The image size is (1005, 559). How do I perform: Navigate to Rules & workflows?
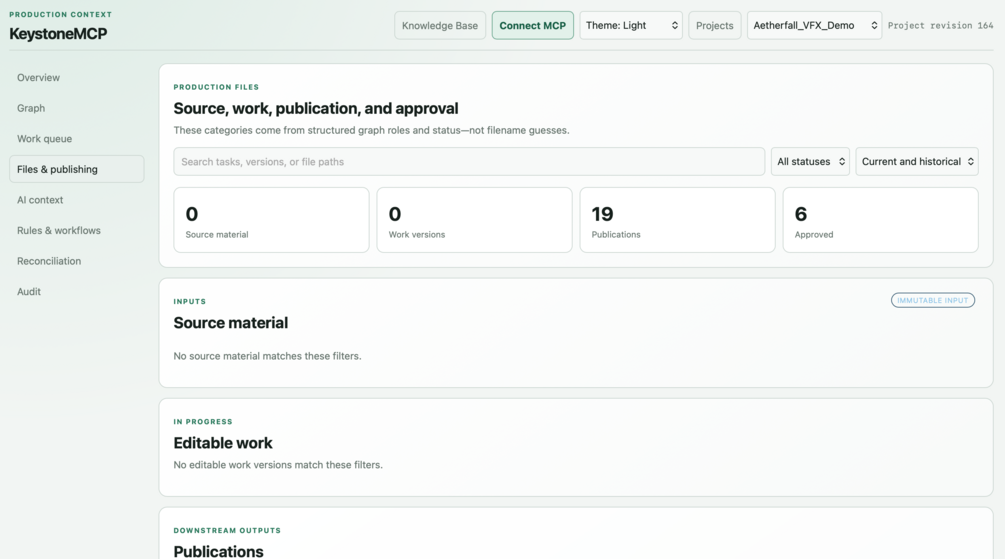[76, 230]
